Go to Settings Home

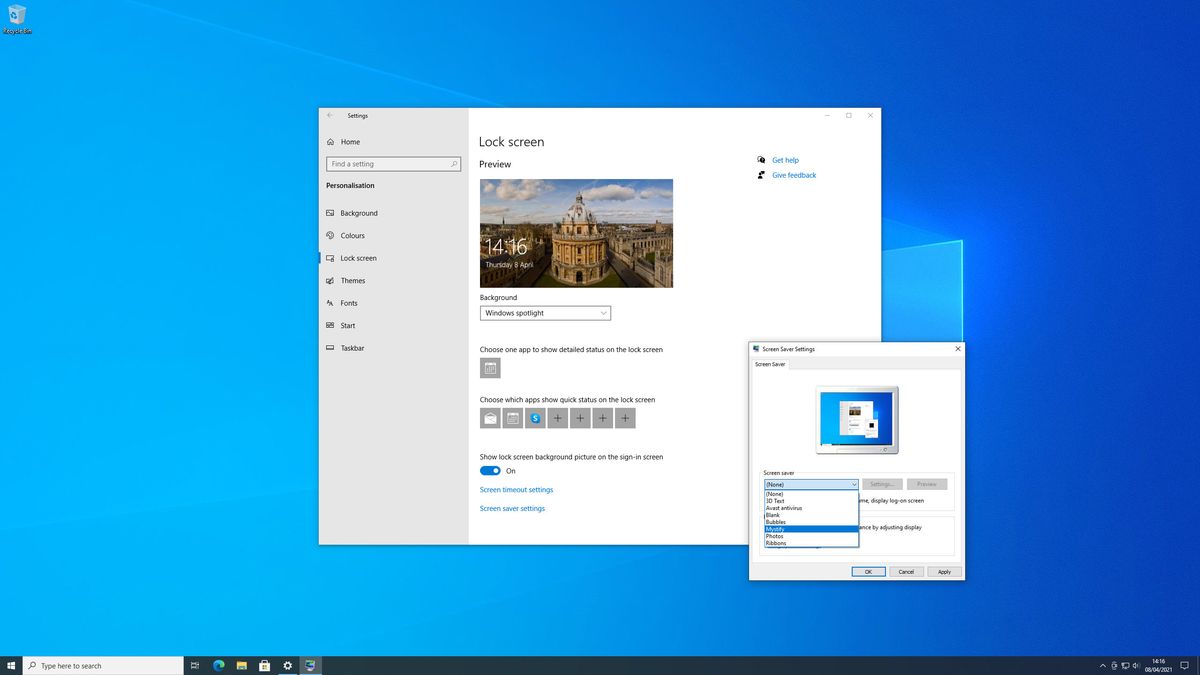(x=350, y=141)
